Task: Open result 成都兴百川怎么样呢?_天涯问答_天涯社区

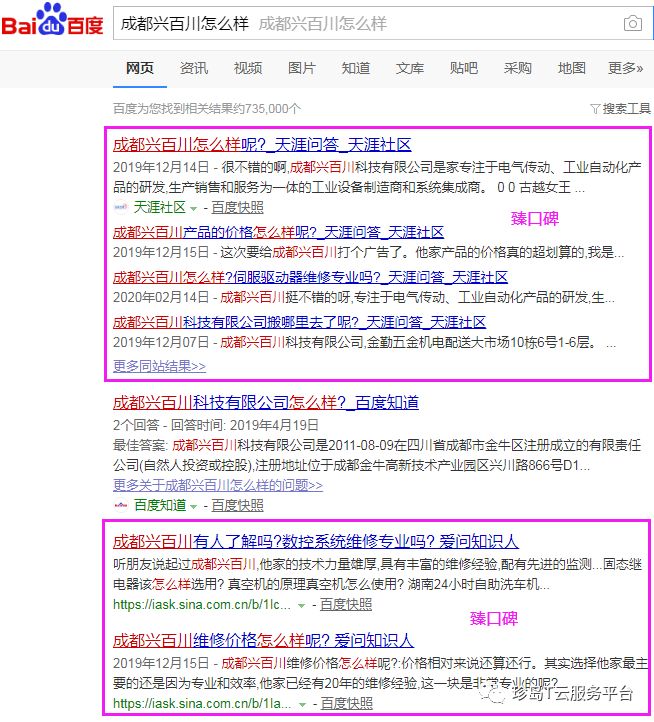Action: [x=262, y=145]
